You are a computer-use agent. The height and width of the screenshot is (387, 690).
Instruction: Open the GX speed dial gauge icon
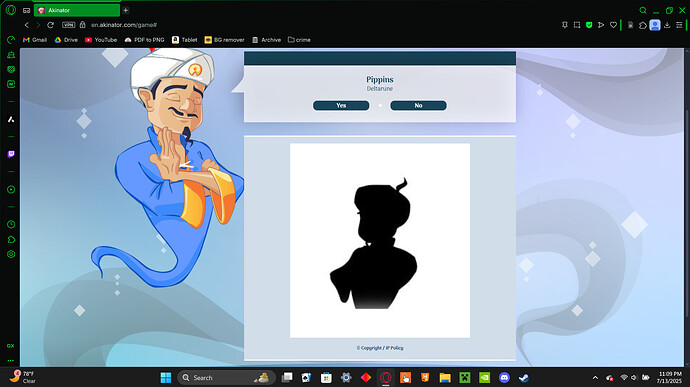pyautogui.click(x=11, y=40)
